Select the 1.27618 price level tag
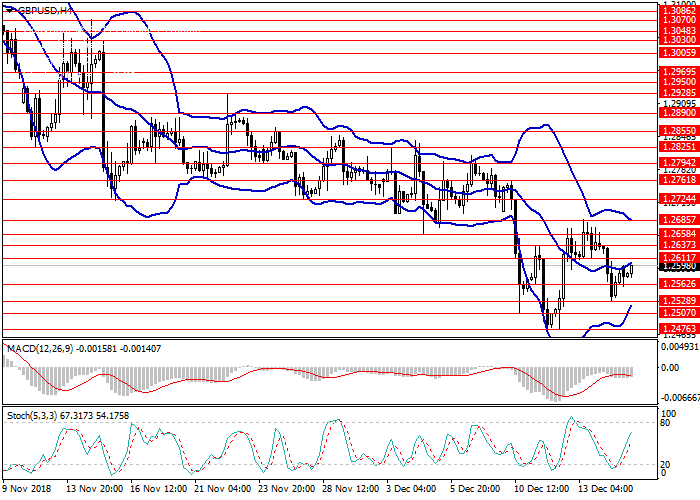This screenshot has height=500, width=700. (678, 181)
